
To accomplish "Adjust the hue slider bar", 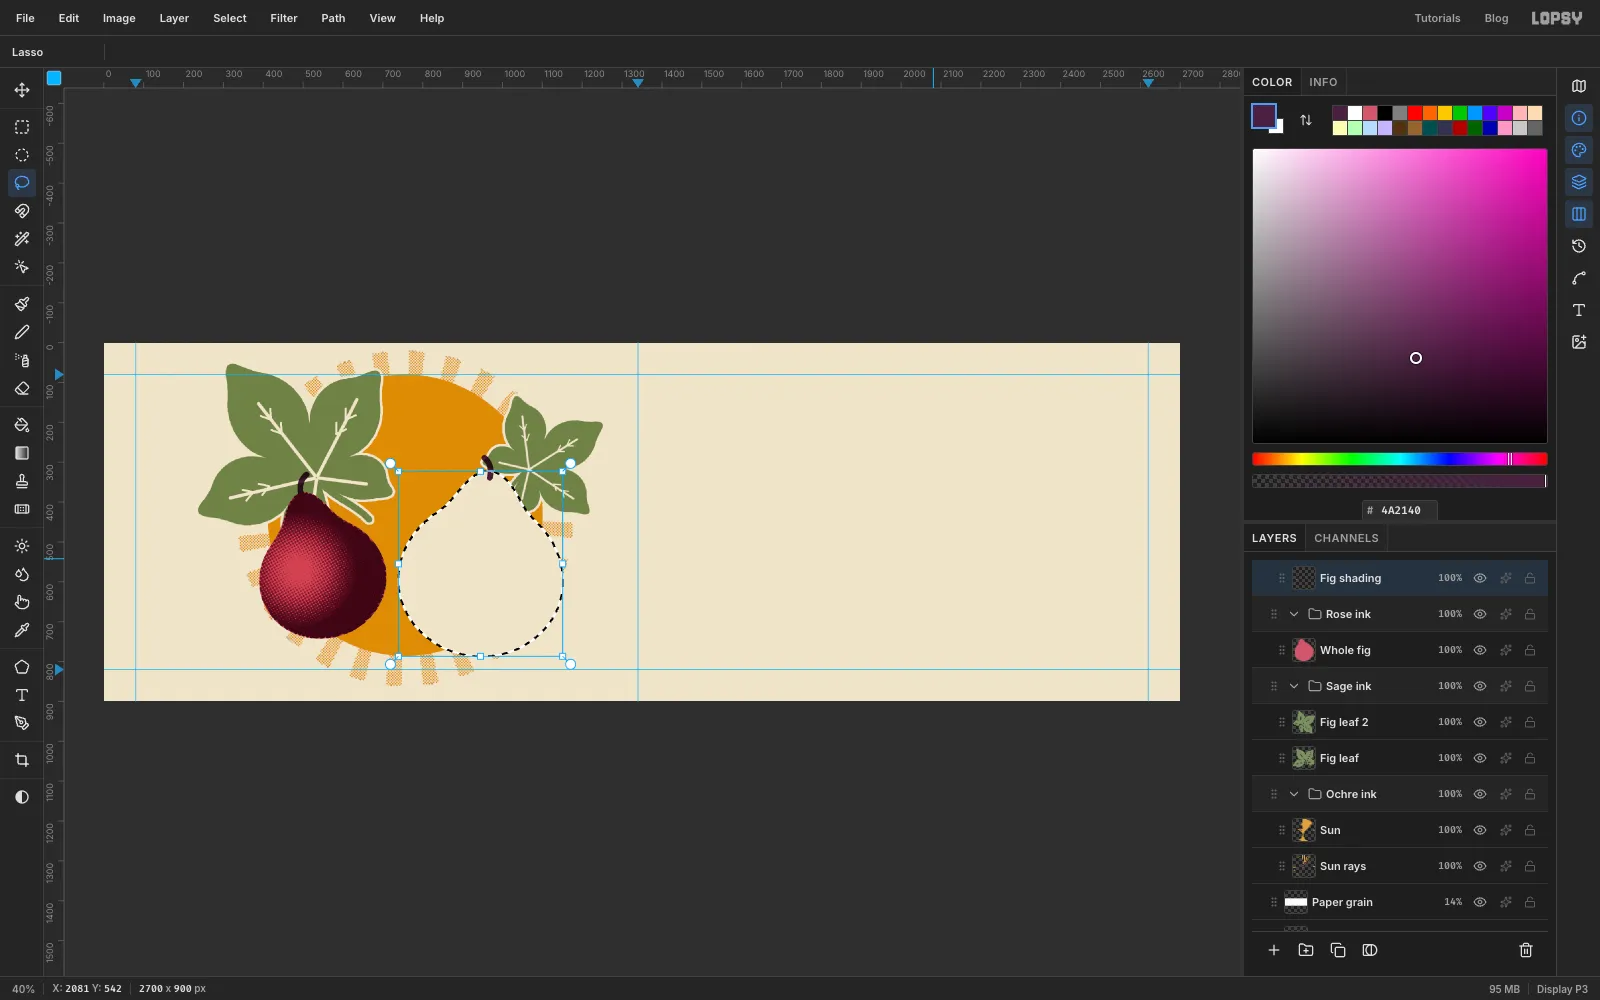I will coord(1400,459).
